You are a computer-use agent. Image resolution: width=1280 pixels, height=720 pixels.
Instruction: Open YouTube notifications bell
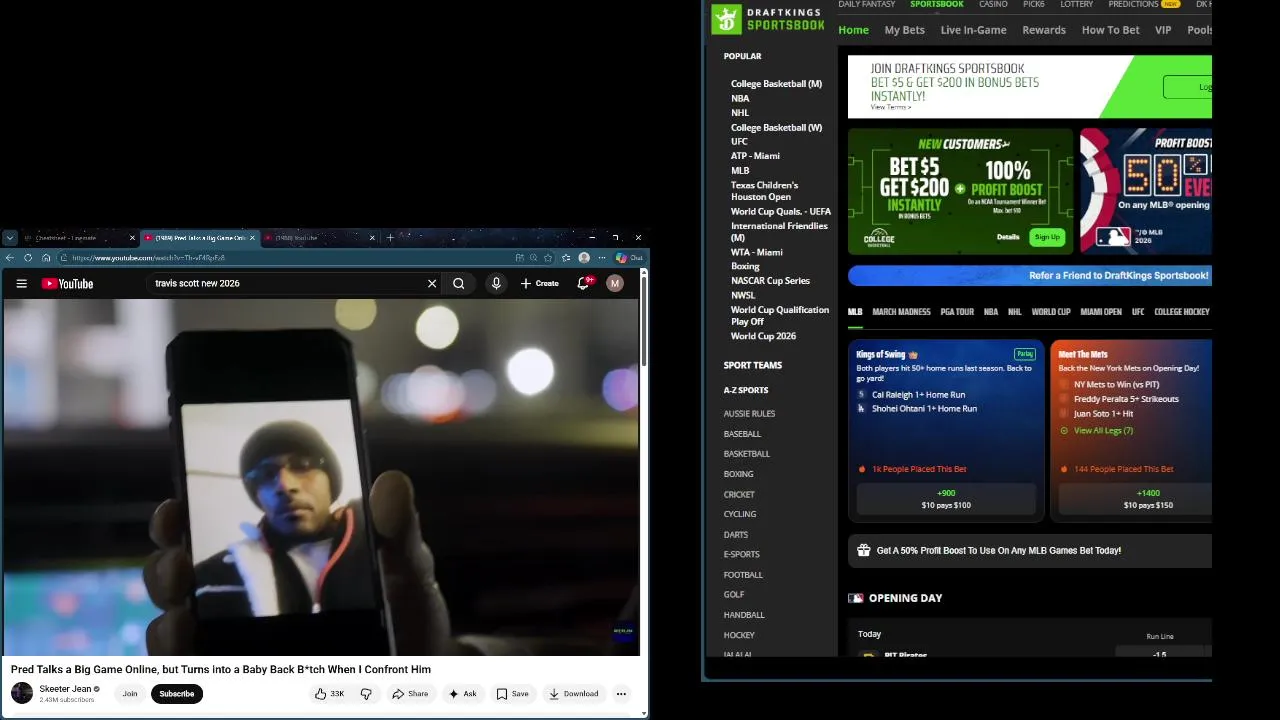click(584, 283)
